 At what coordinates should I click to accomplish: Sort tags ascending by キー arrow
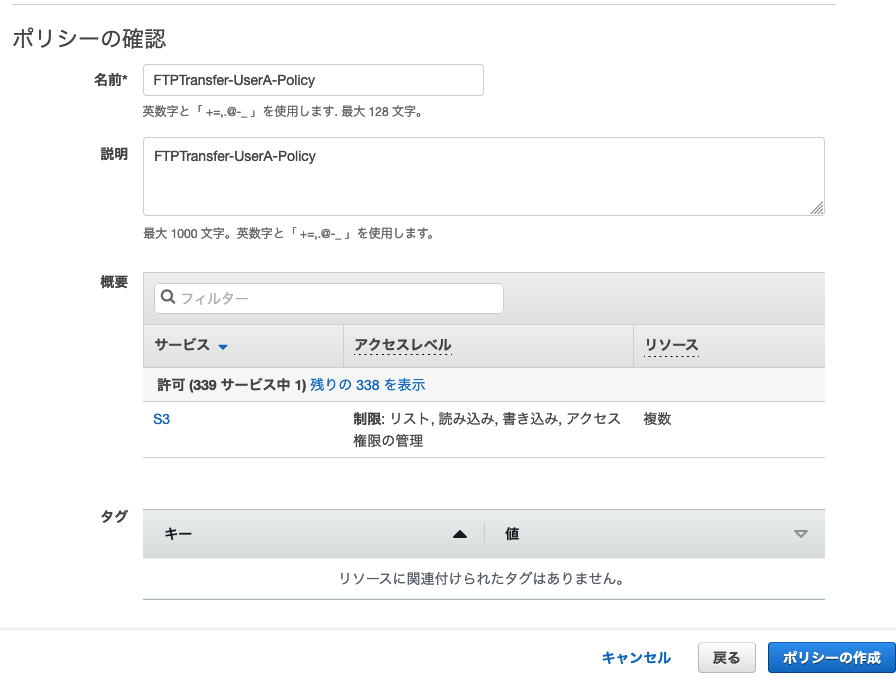(x=459, y=534)
